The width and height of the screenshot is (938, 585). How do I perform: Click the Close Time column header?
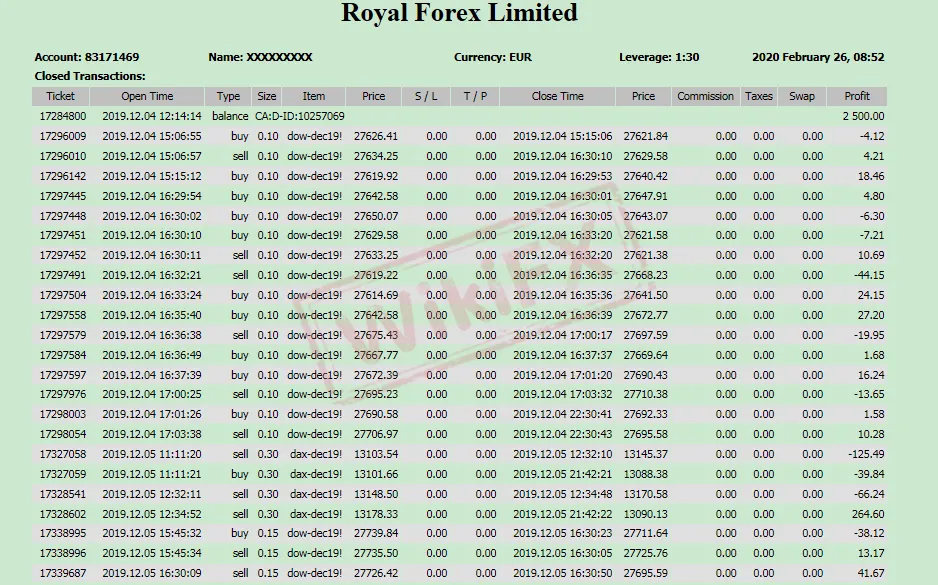tap(558, 96)
